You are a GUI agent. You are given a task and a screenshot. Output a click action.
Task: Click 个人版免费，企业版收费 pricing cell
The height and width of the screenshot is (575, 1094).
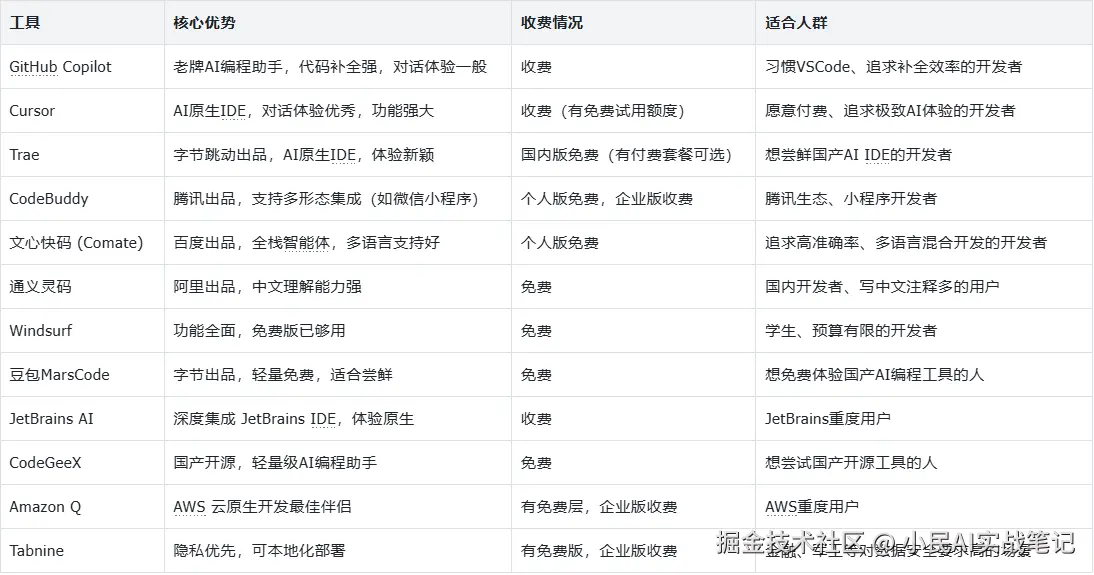[x=607, y=199]
